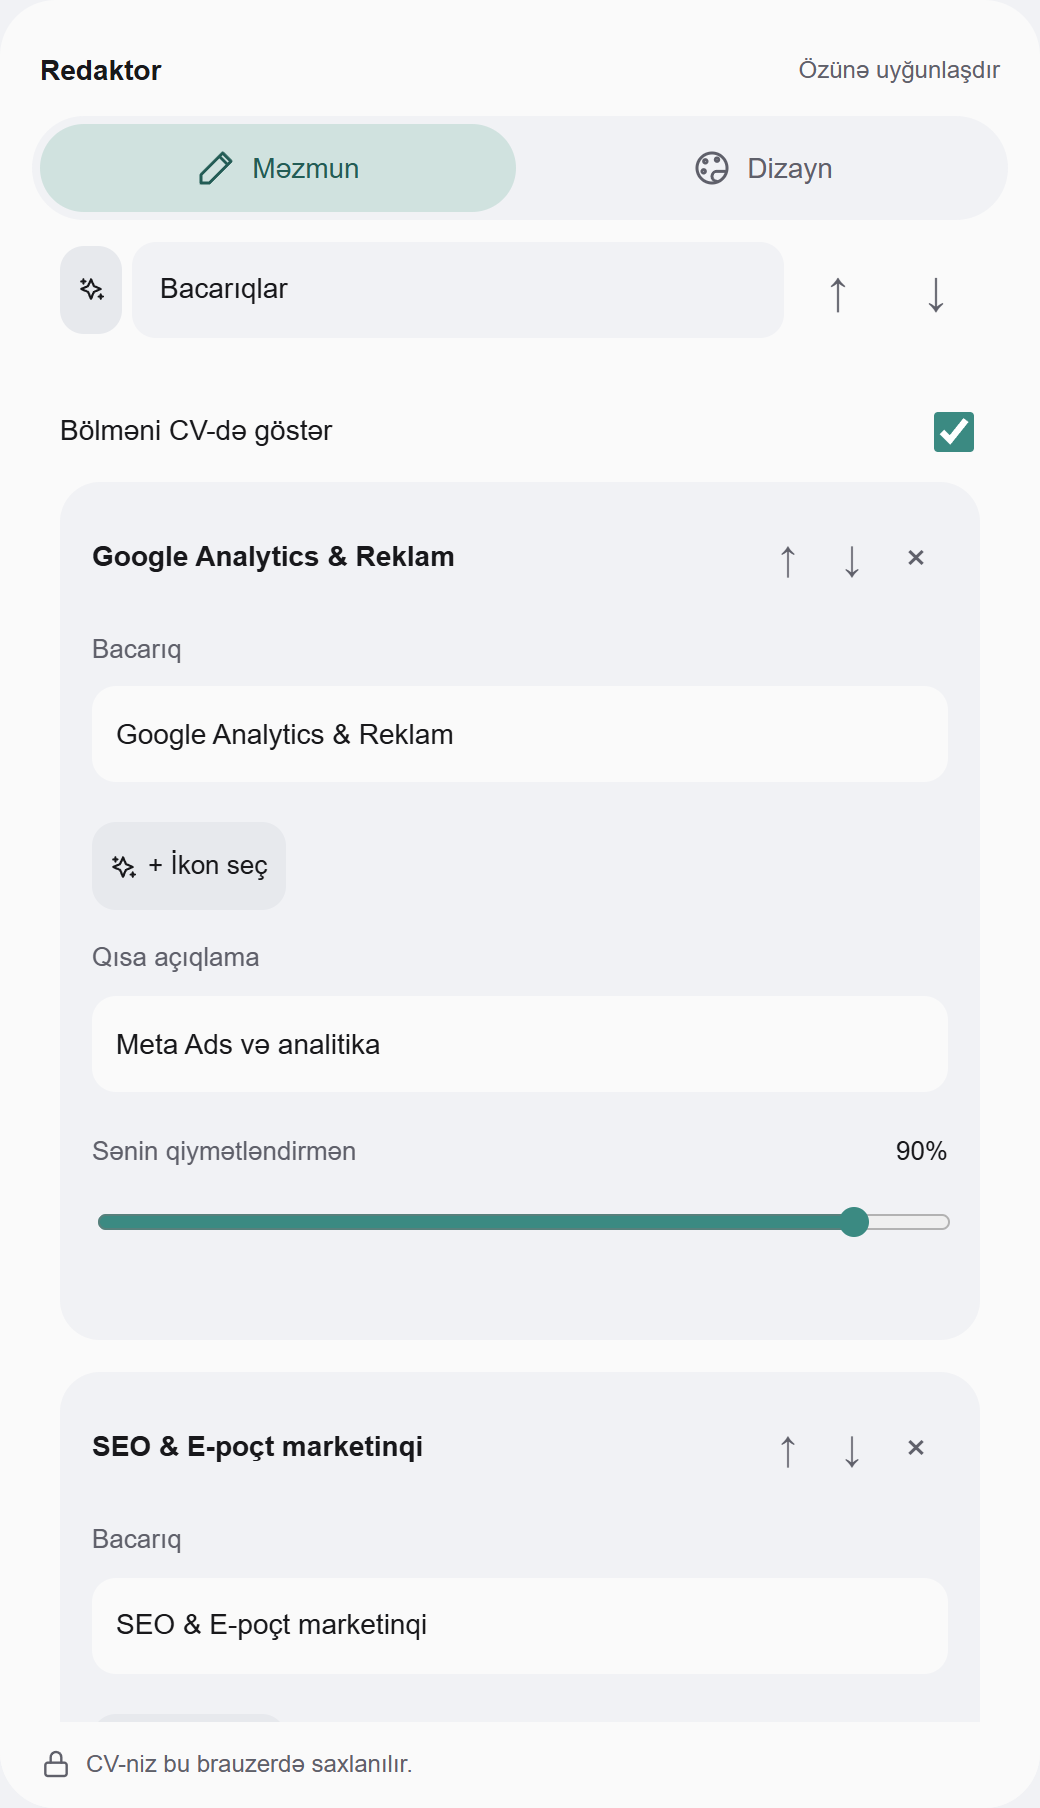Click the SEO & E-poçt marketinqi card heading

[257, 1447]
